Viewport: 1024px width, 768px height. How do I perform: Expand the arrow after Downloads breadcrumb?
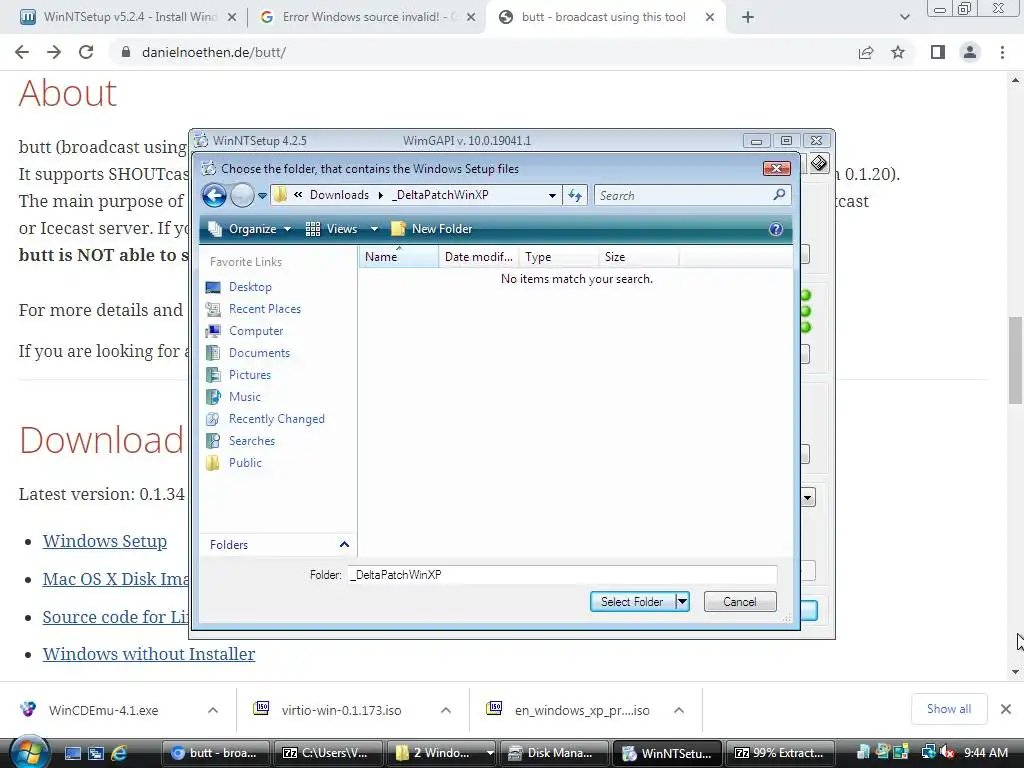point(381,195)
